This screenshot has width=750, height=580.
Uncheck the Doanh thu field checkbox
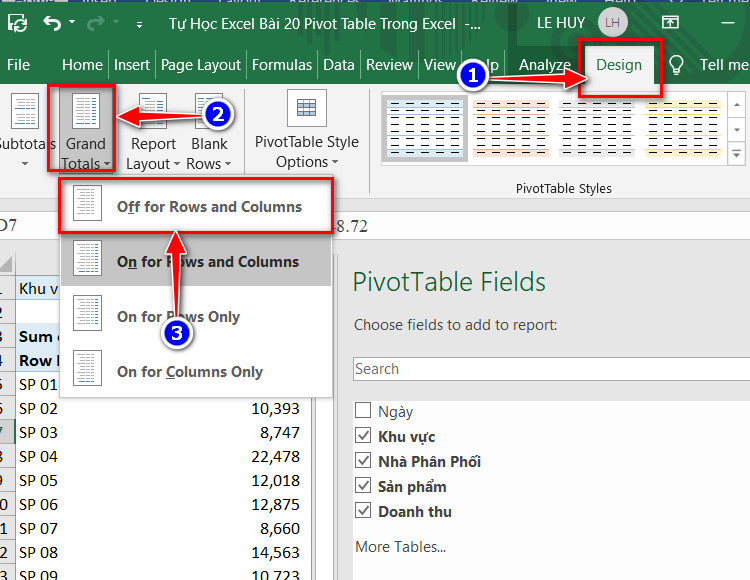point(363,511)
